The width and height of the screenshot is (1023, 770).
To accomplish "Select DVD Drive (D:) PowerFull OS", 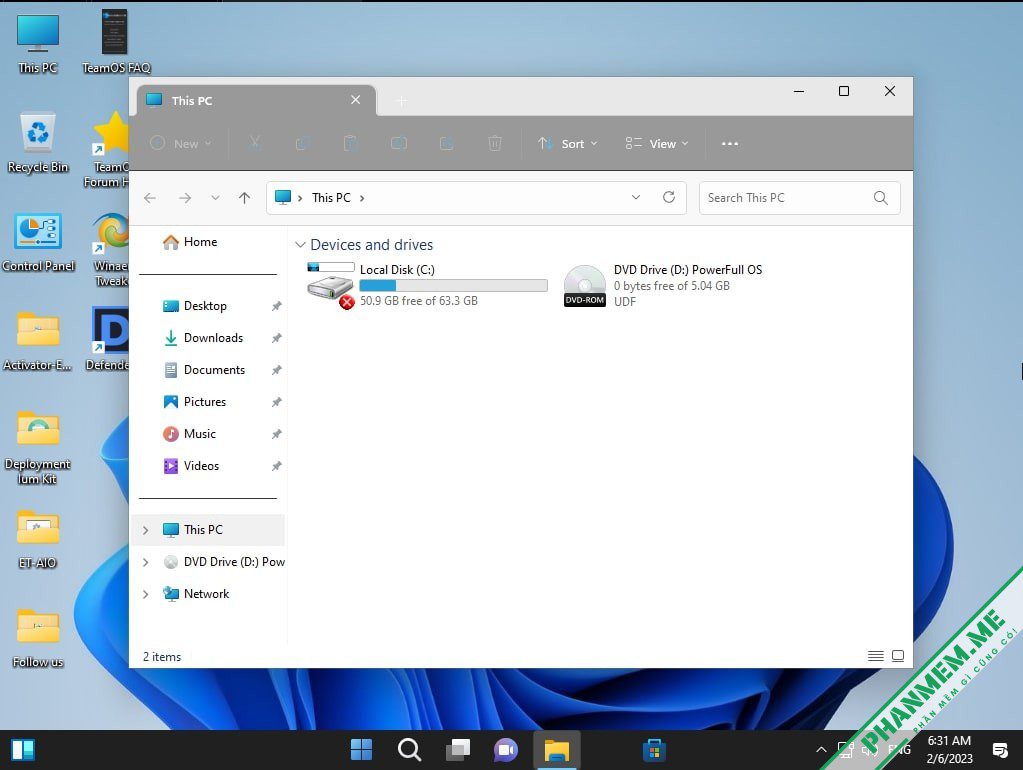I will [x=663, y=285].
